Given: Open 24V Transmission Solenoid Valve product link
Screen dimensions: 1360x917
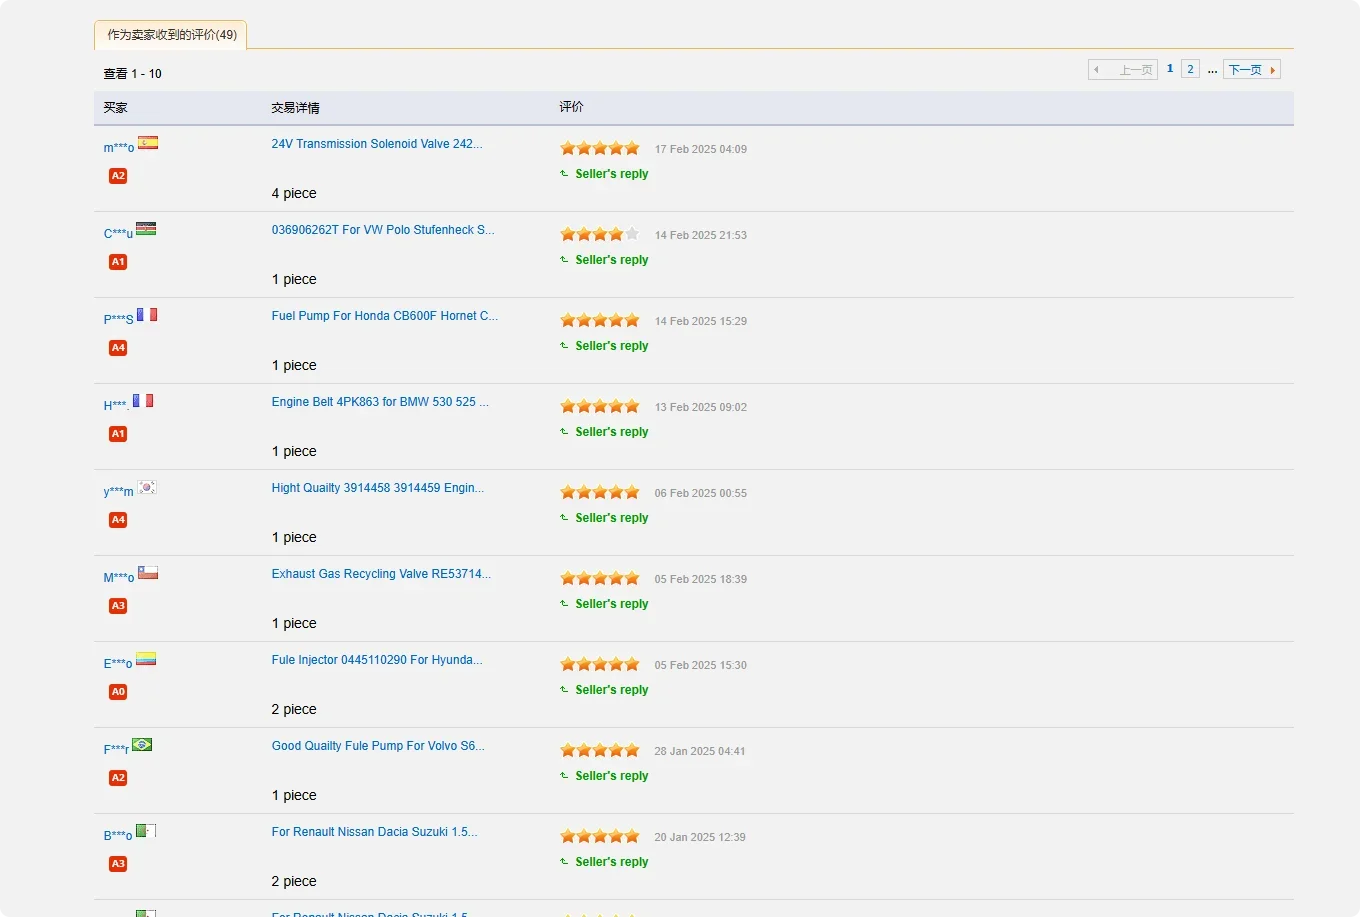Looking at the screenshot, I should [376, 144].
